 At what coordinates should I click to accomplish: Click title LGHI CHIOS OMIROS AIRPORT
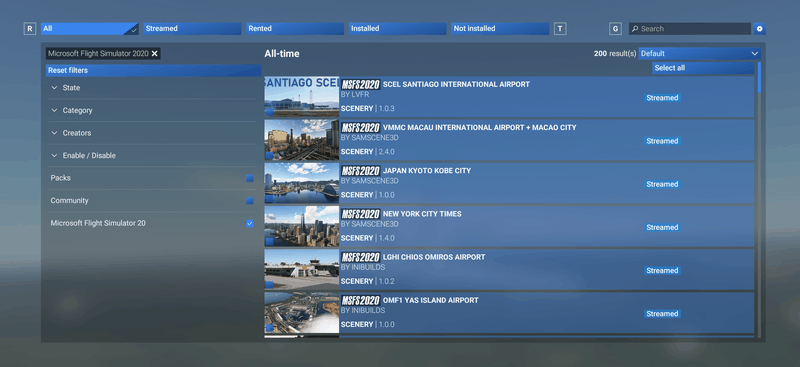coord(434,257)
